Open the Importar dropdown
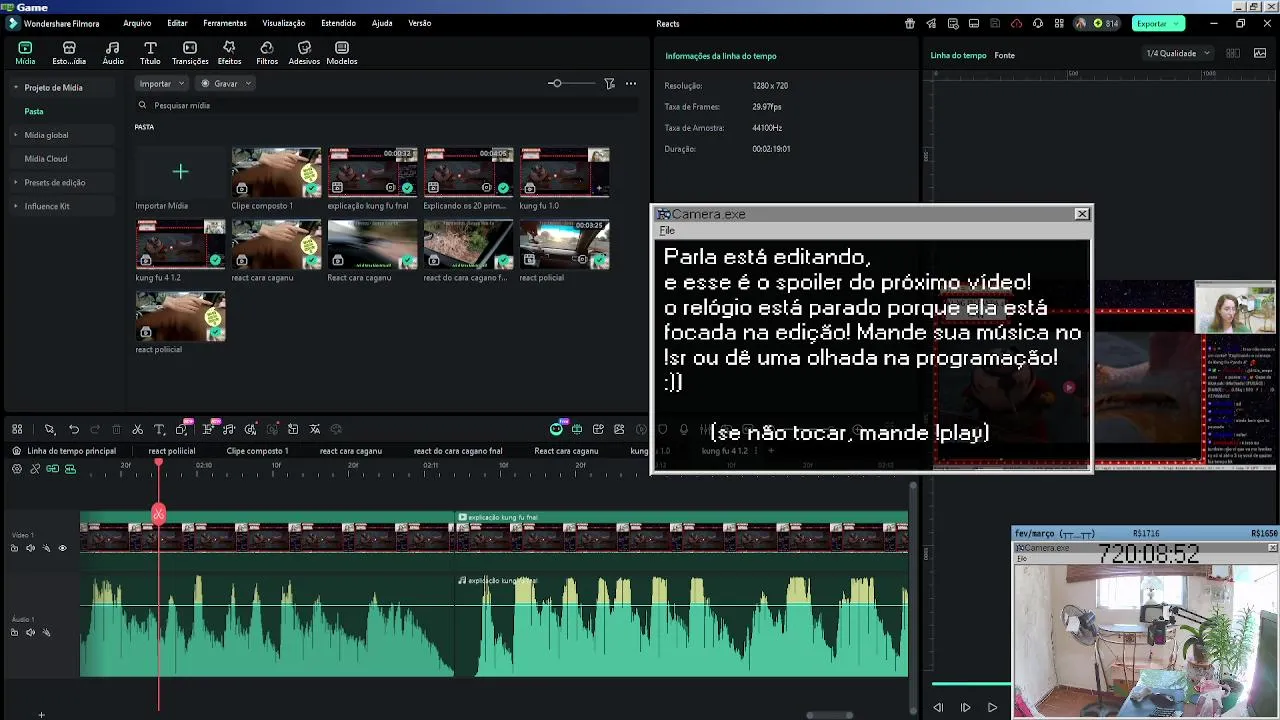Image resolution: width=1280 pixels, height=720 pixels. [x=162, y=84]
